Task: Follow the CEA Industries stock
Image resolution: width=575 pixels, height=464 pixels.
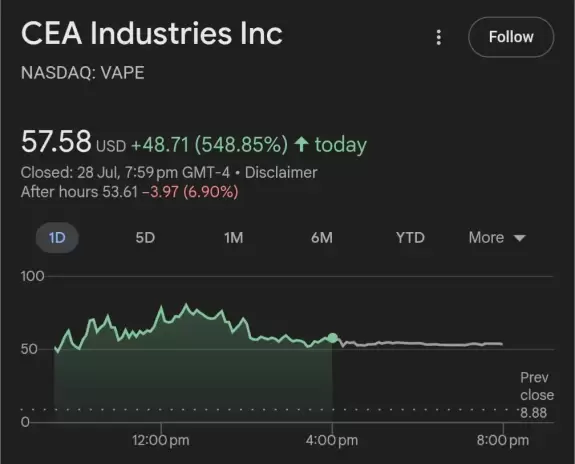Action: (x=511, y=37)
